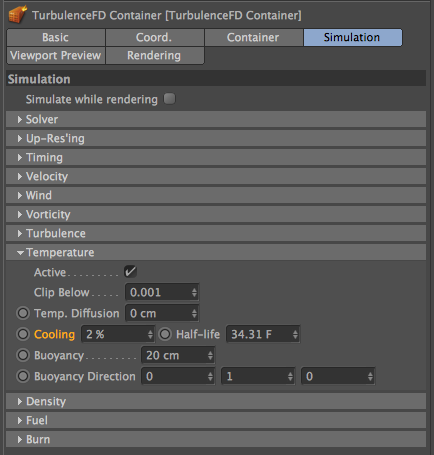The image size is (434, 455).
Task: Toggle the Half-life keyframe dot
Action: point(165,334)
